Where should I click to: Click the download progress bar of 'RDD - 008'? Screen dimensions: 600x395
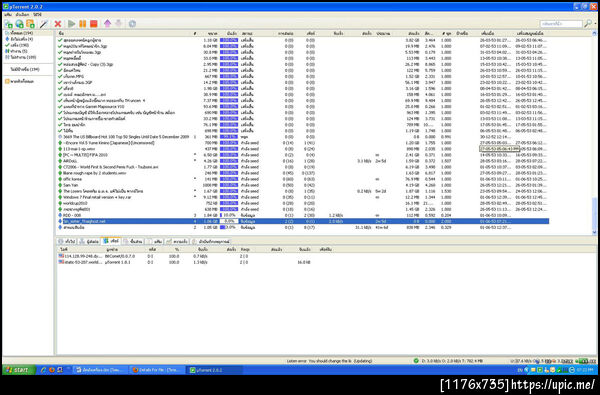pyautogui.click(x=229, y=215)
